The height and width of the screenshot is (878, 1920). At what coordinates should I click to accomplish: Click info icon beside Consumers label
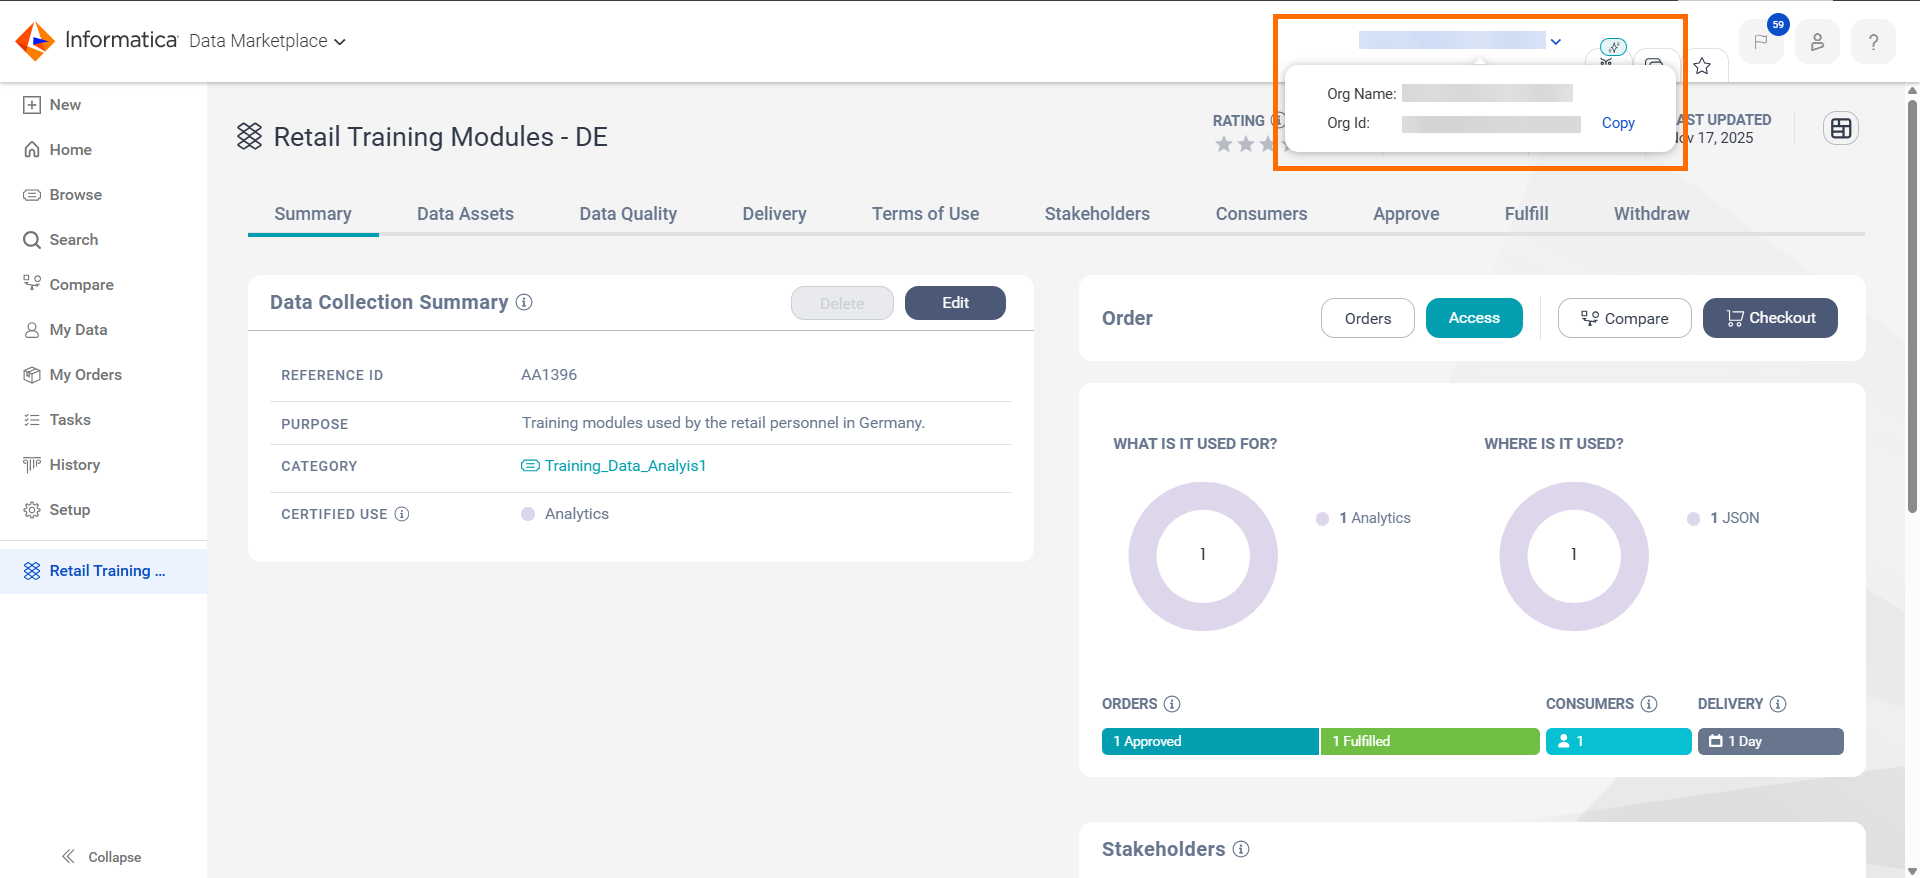pyautogui.click(x=1649, y=704)
